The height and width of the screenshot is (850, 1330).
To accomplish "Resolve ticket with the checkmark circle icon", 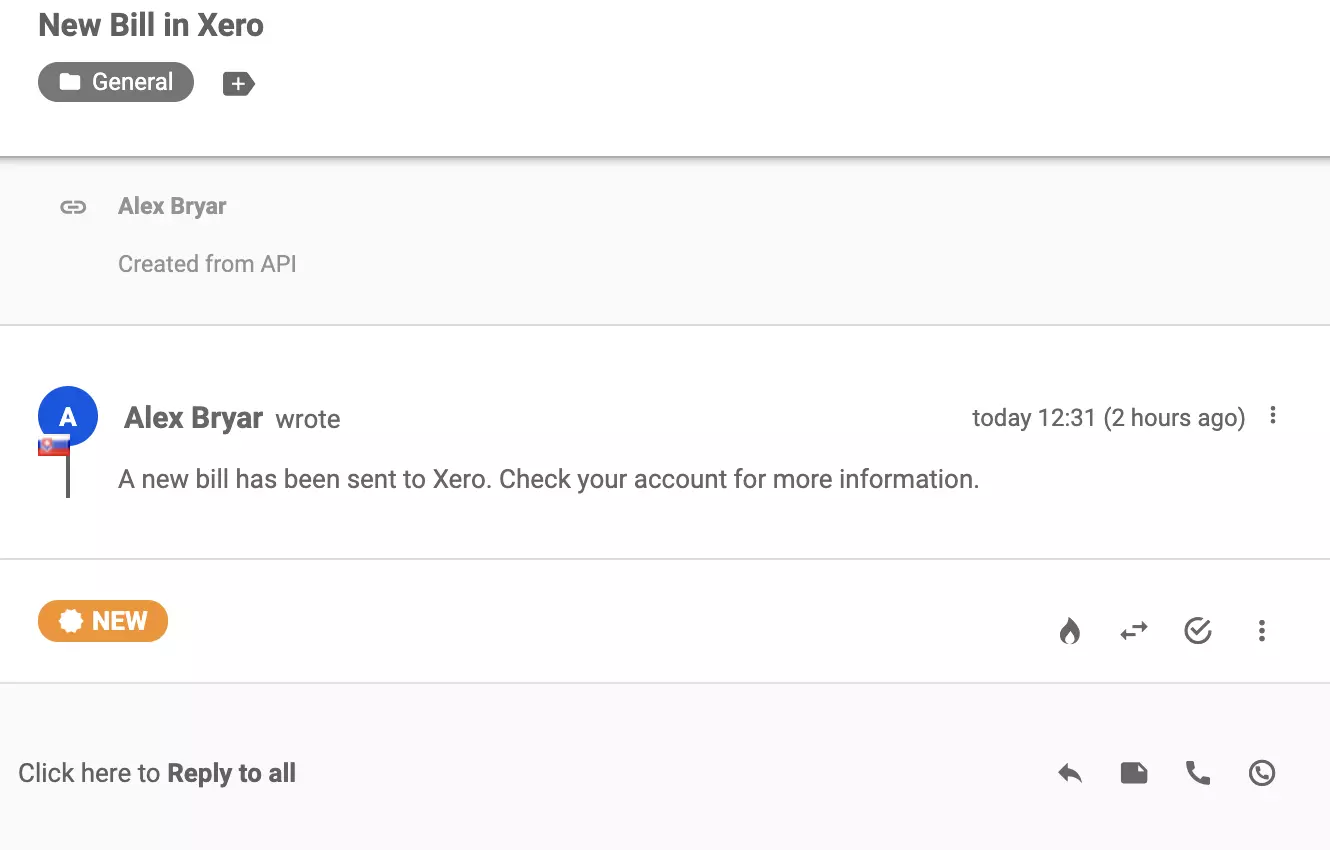I will pos(1197,631).
